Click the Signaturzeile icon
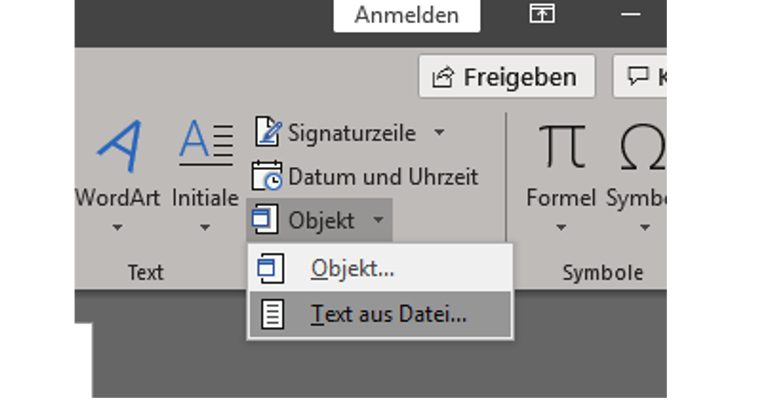 (x=268, y=132)
